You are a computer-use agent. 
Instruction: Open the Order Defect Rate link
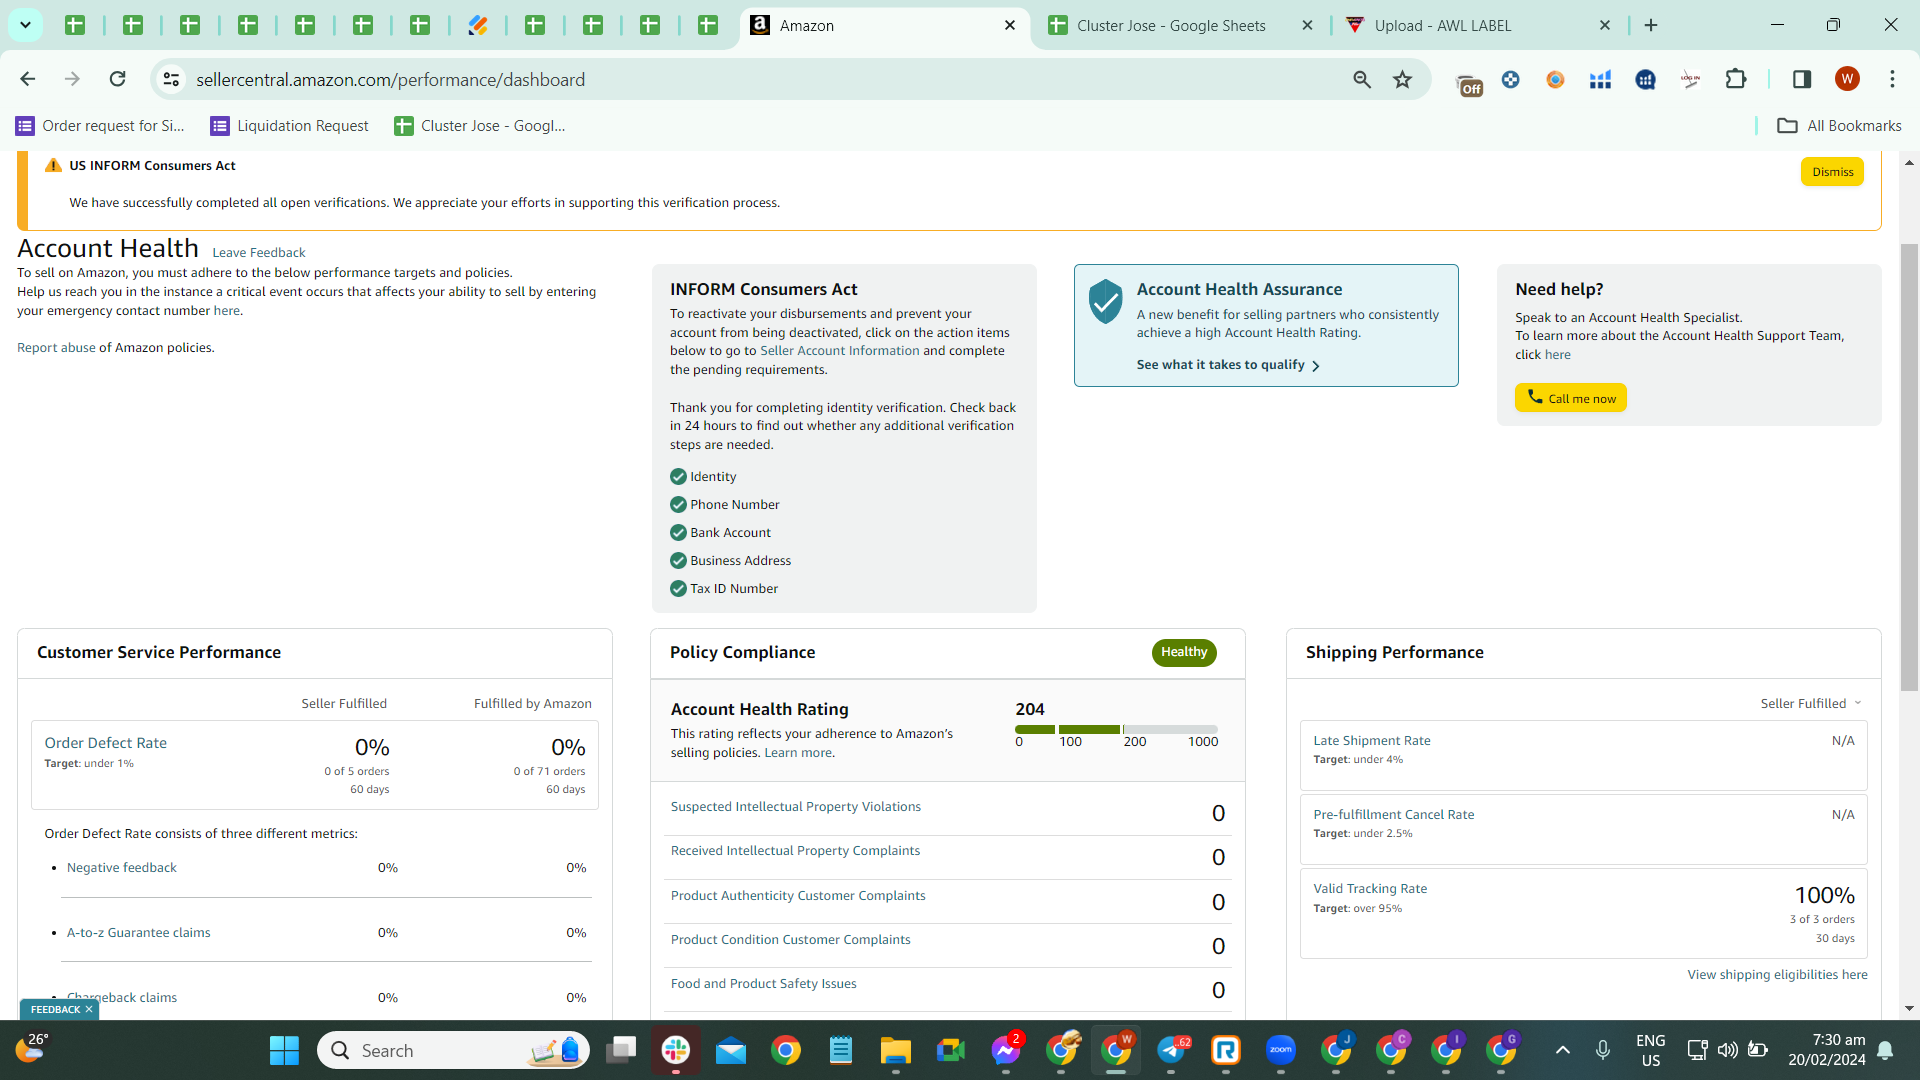(106, 743)
